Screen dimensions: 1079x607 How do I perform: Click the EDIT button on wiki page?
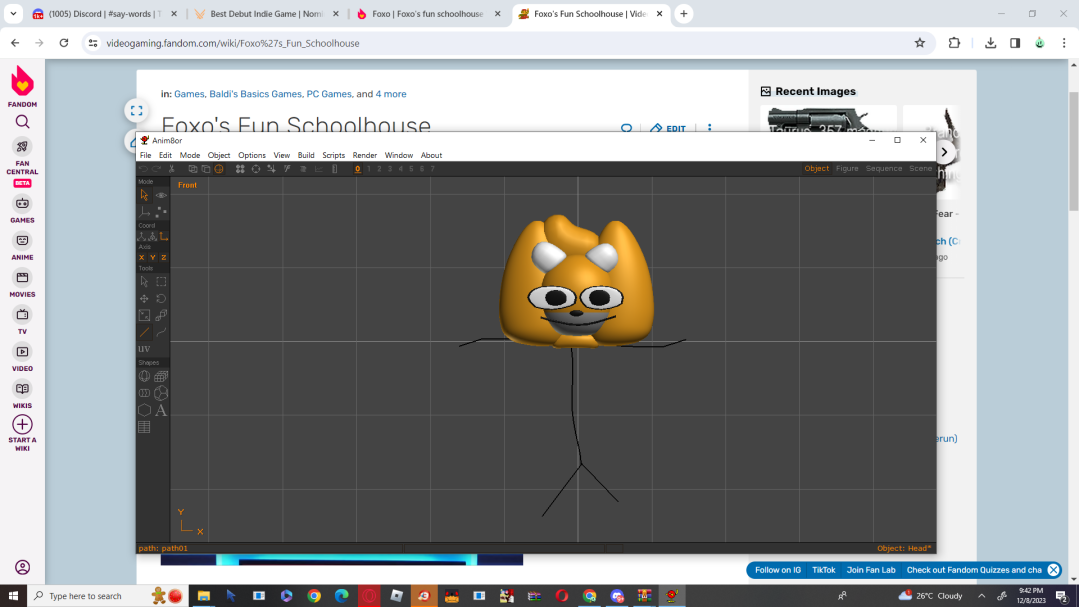click(x=667, y=129)
